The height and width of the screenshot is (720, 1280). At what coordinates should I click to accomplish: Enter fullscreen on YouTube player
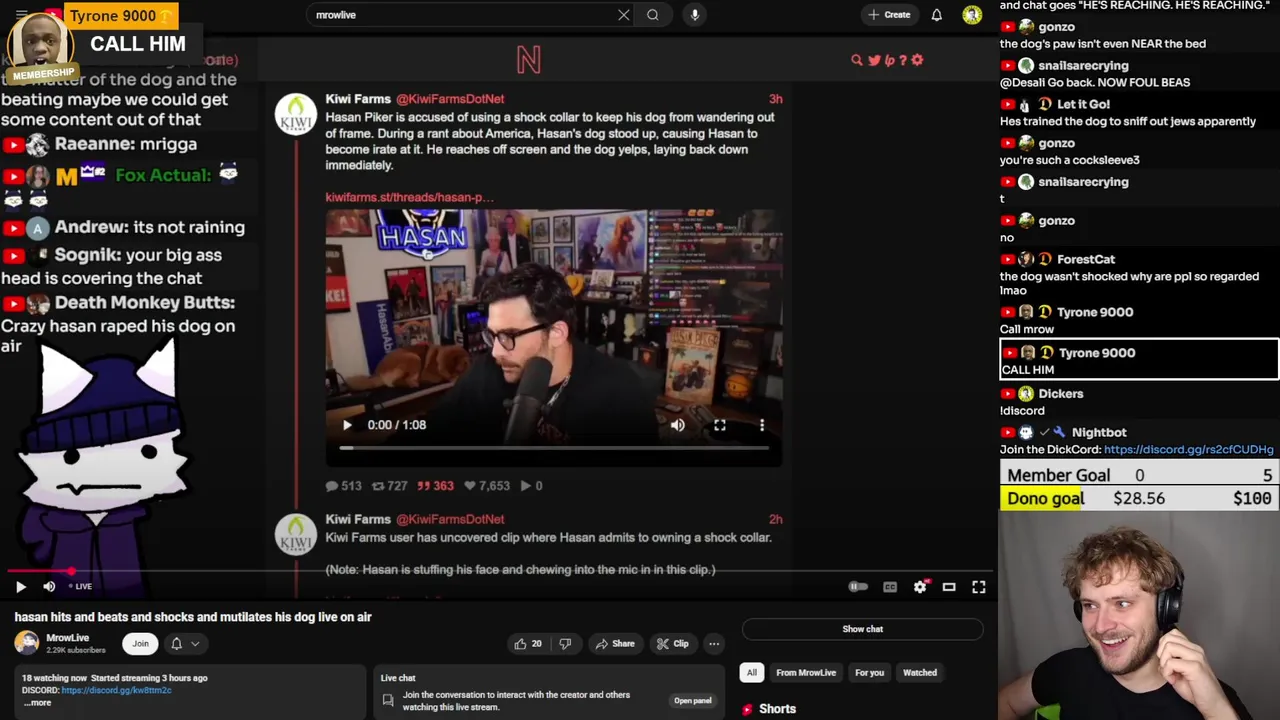[979, 587]
